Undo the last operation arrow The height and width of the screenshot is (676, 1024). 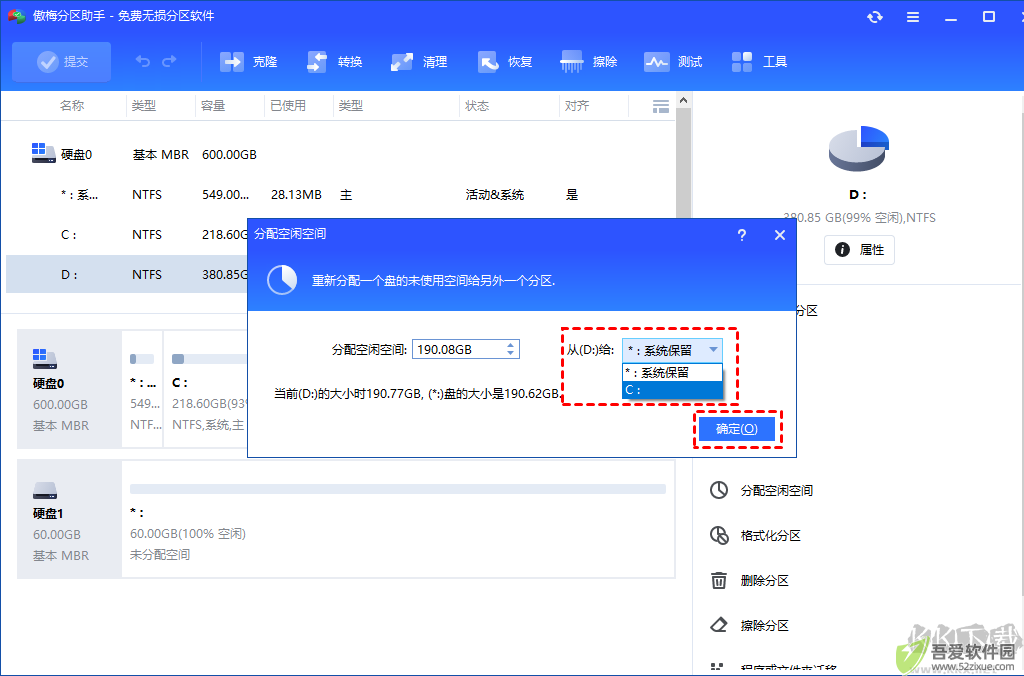click(x=142, y=61)
